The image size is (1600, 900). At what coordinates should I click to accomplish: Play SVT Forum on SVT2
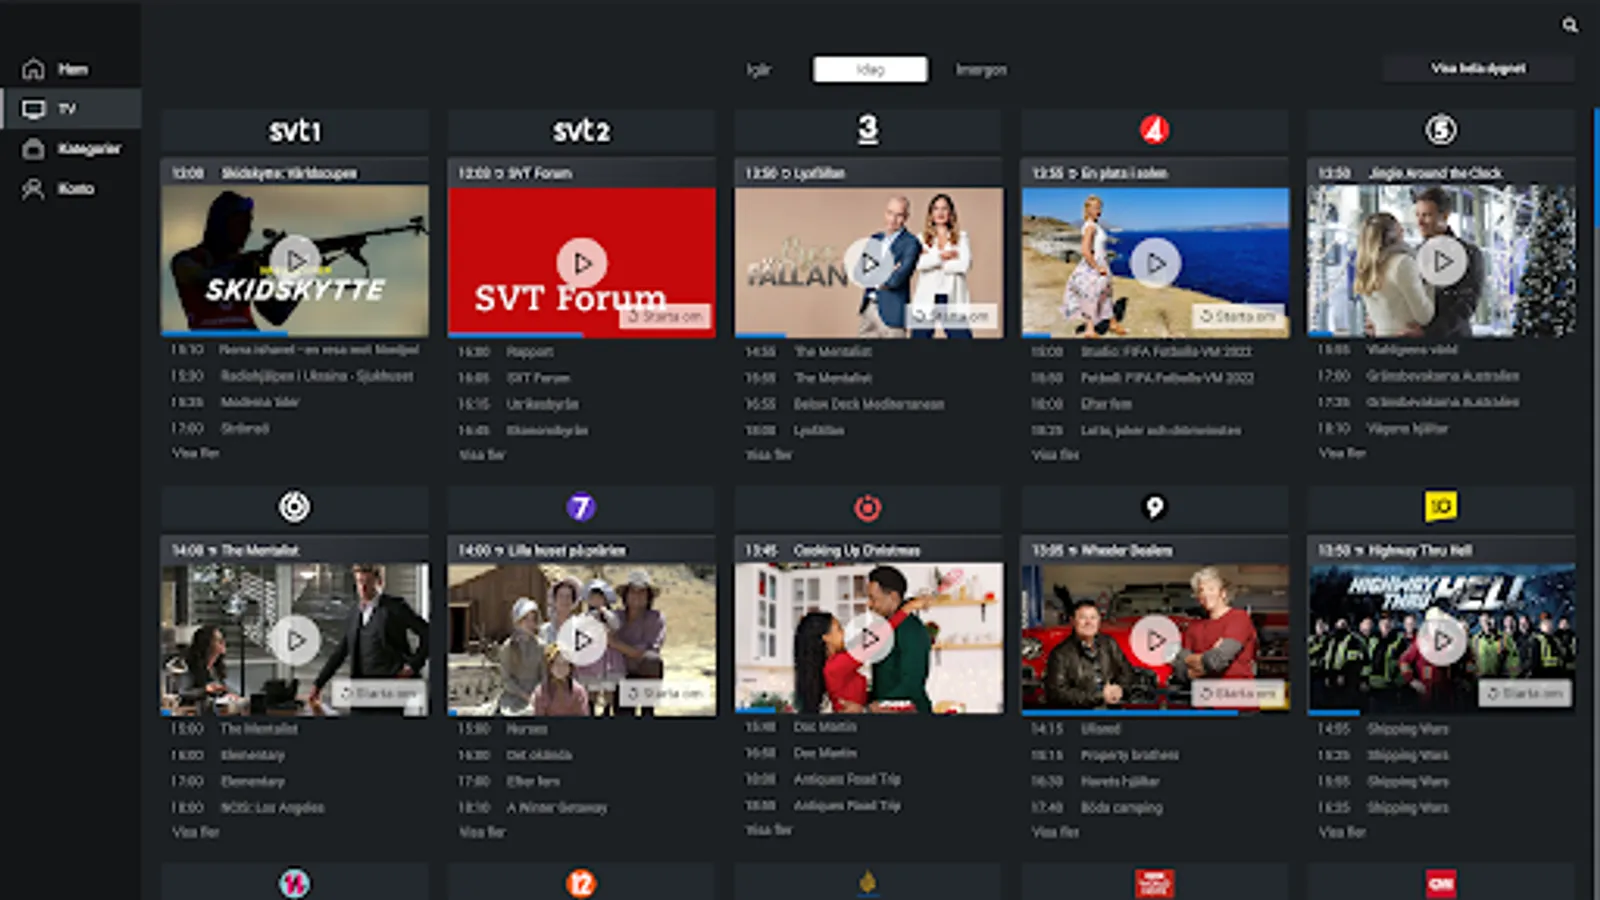coord(582,263)
